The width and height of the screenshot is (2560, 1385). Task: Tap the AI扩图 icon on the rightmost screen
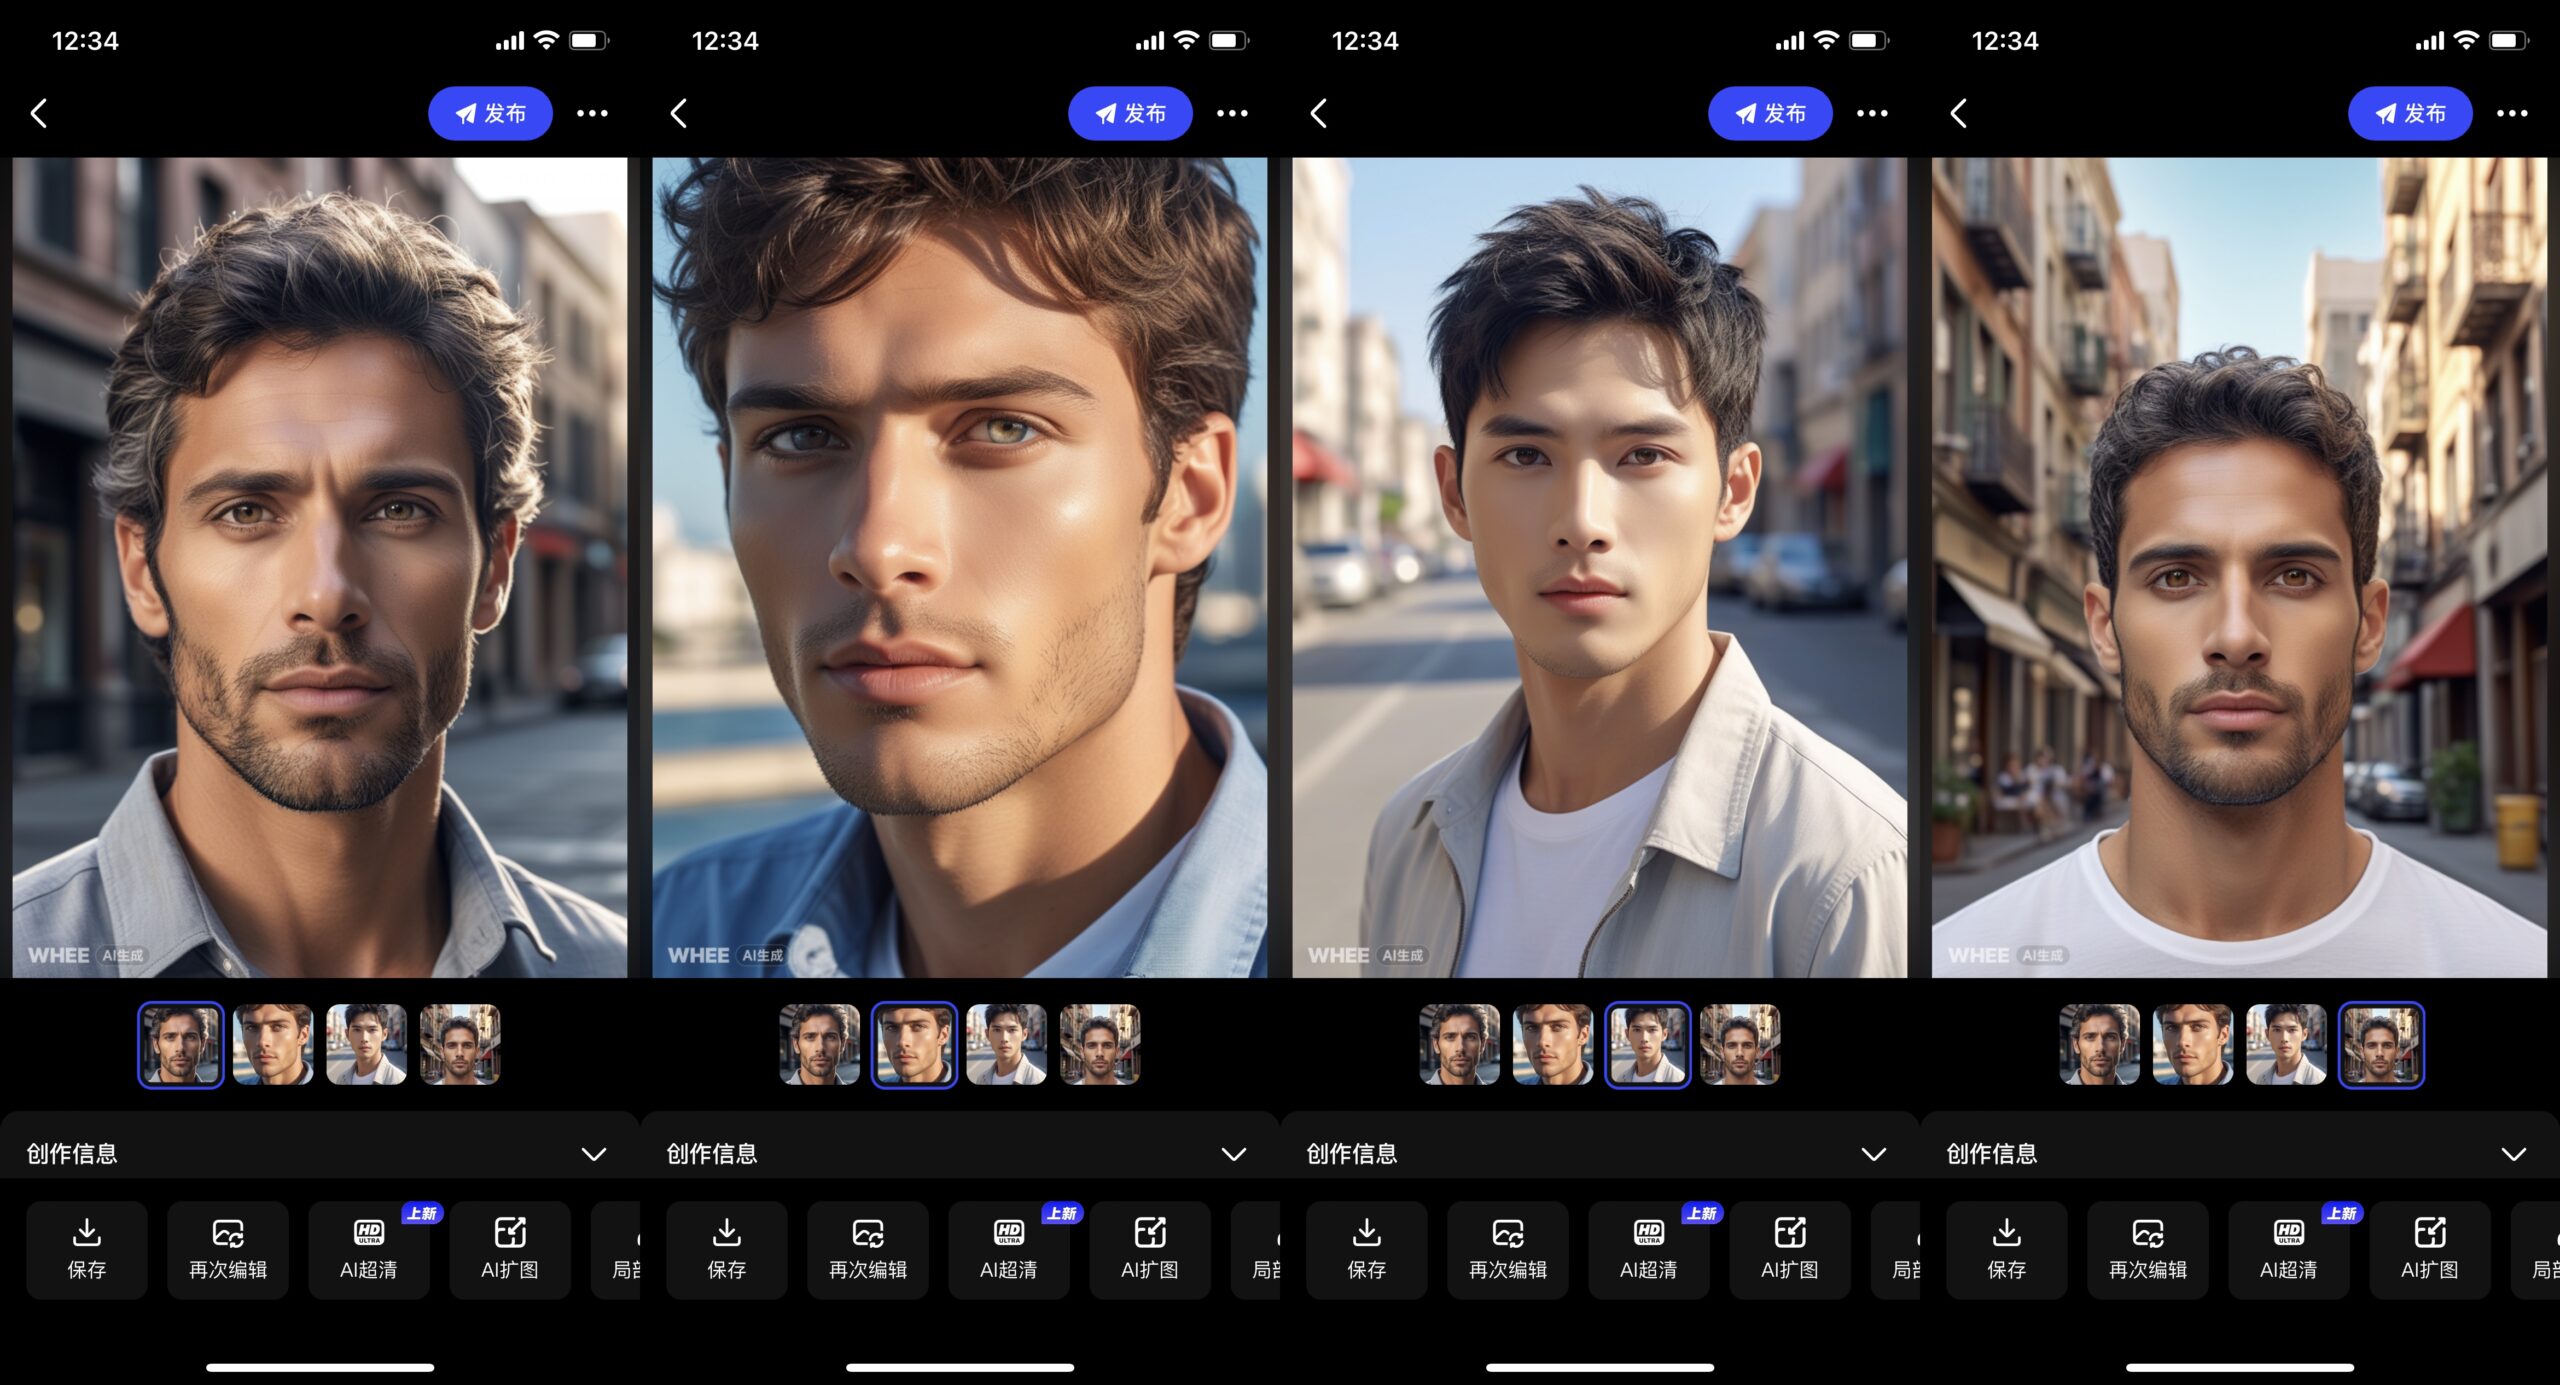pos(2429,1232)
